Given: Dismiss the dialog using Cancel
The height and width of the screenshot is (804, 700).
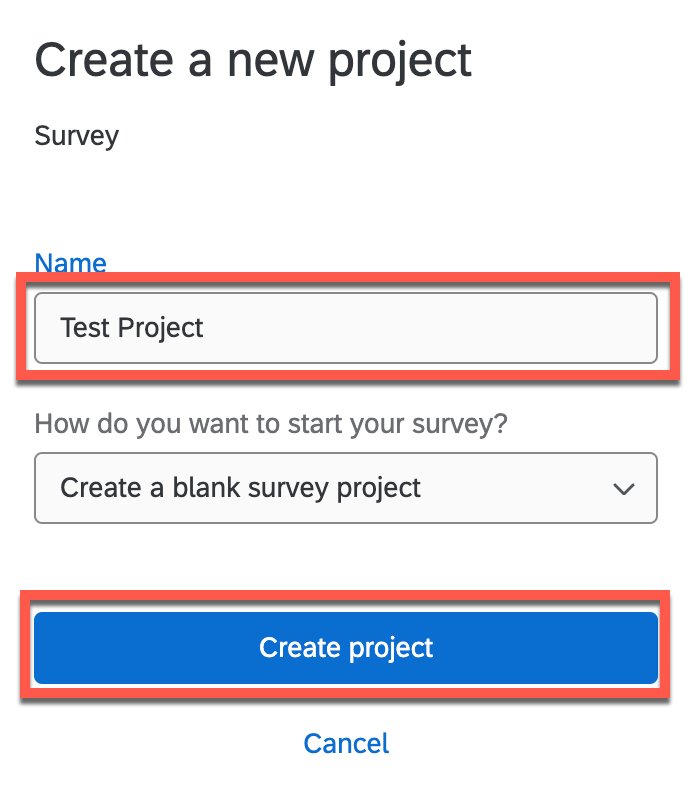Looking at the screenshot, I should click(x=346, y=743).
